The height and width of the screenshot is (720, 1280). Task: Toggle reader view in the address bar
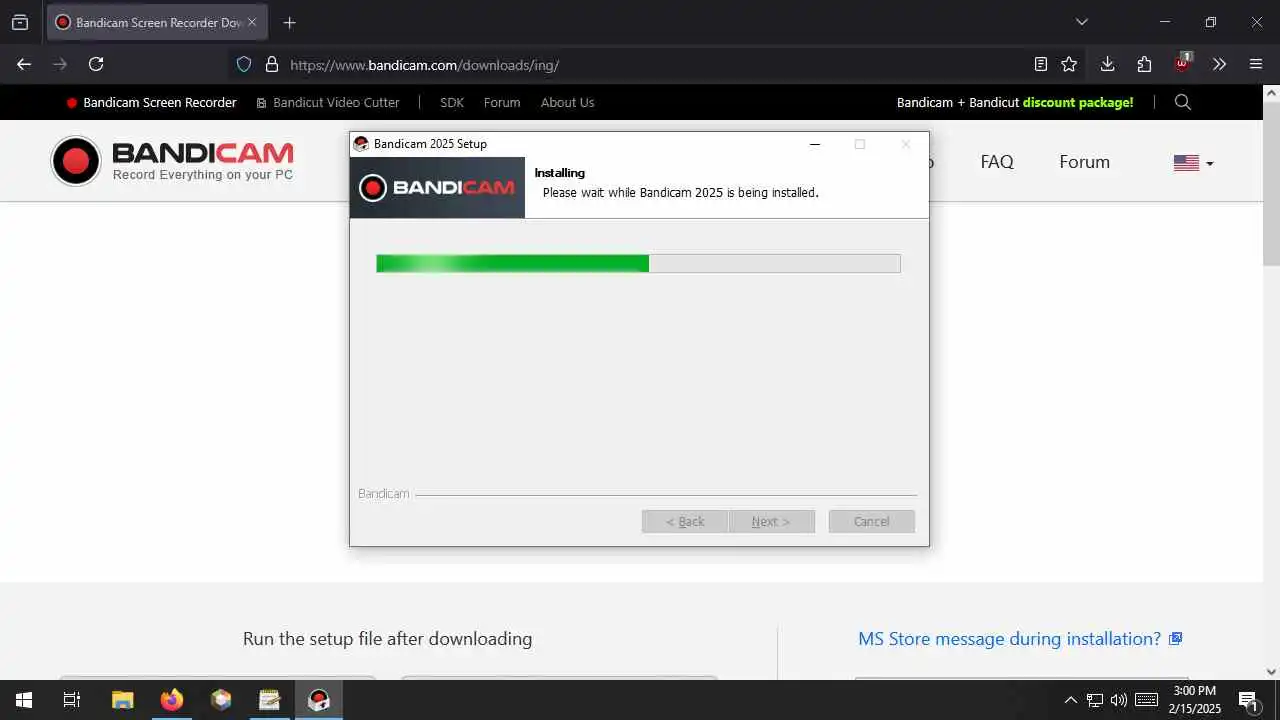pyautogui.click(x=1041, y=64)
